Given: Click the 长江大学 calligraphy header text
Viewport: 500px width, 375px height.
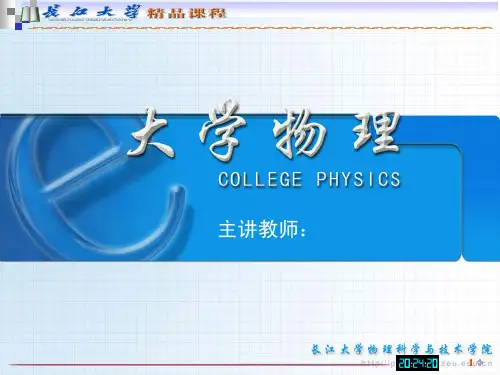Looking at the screenshot, I should (91, 13).
